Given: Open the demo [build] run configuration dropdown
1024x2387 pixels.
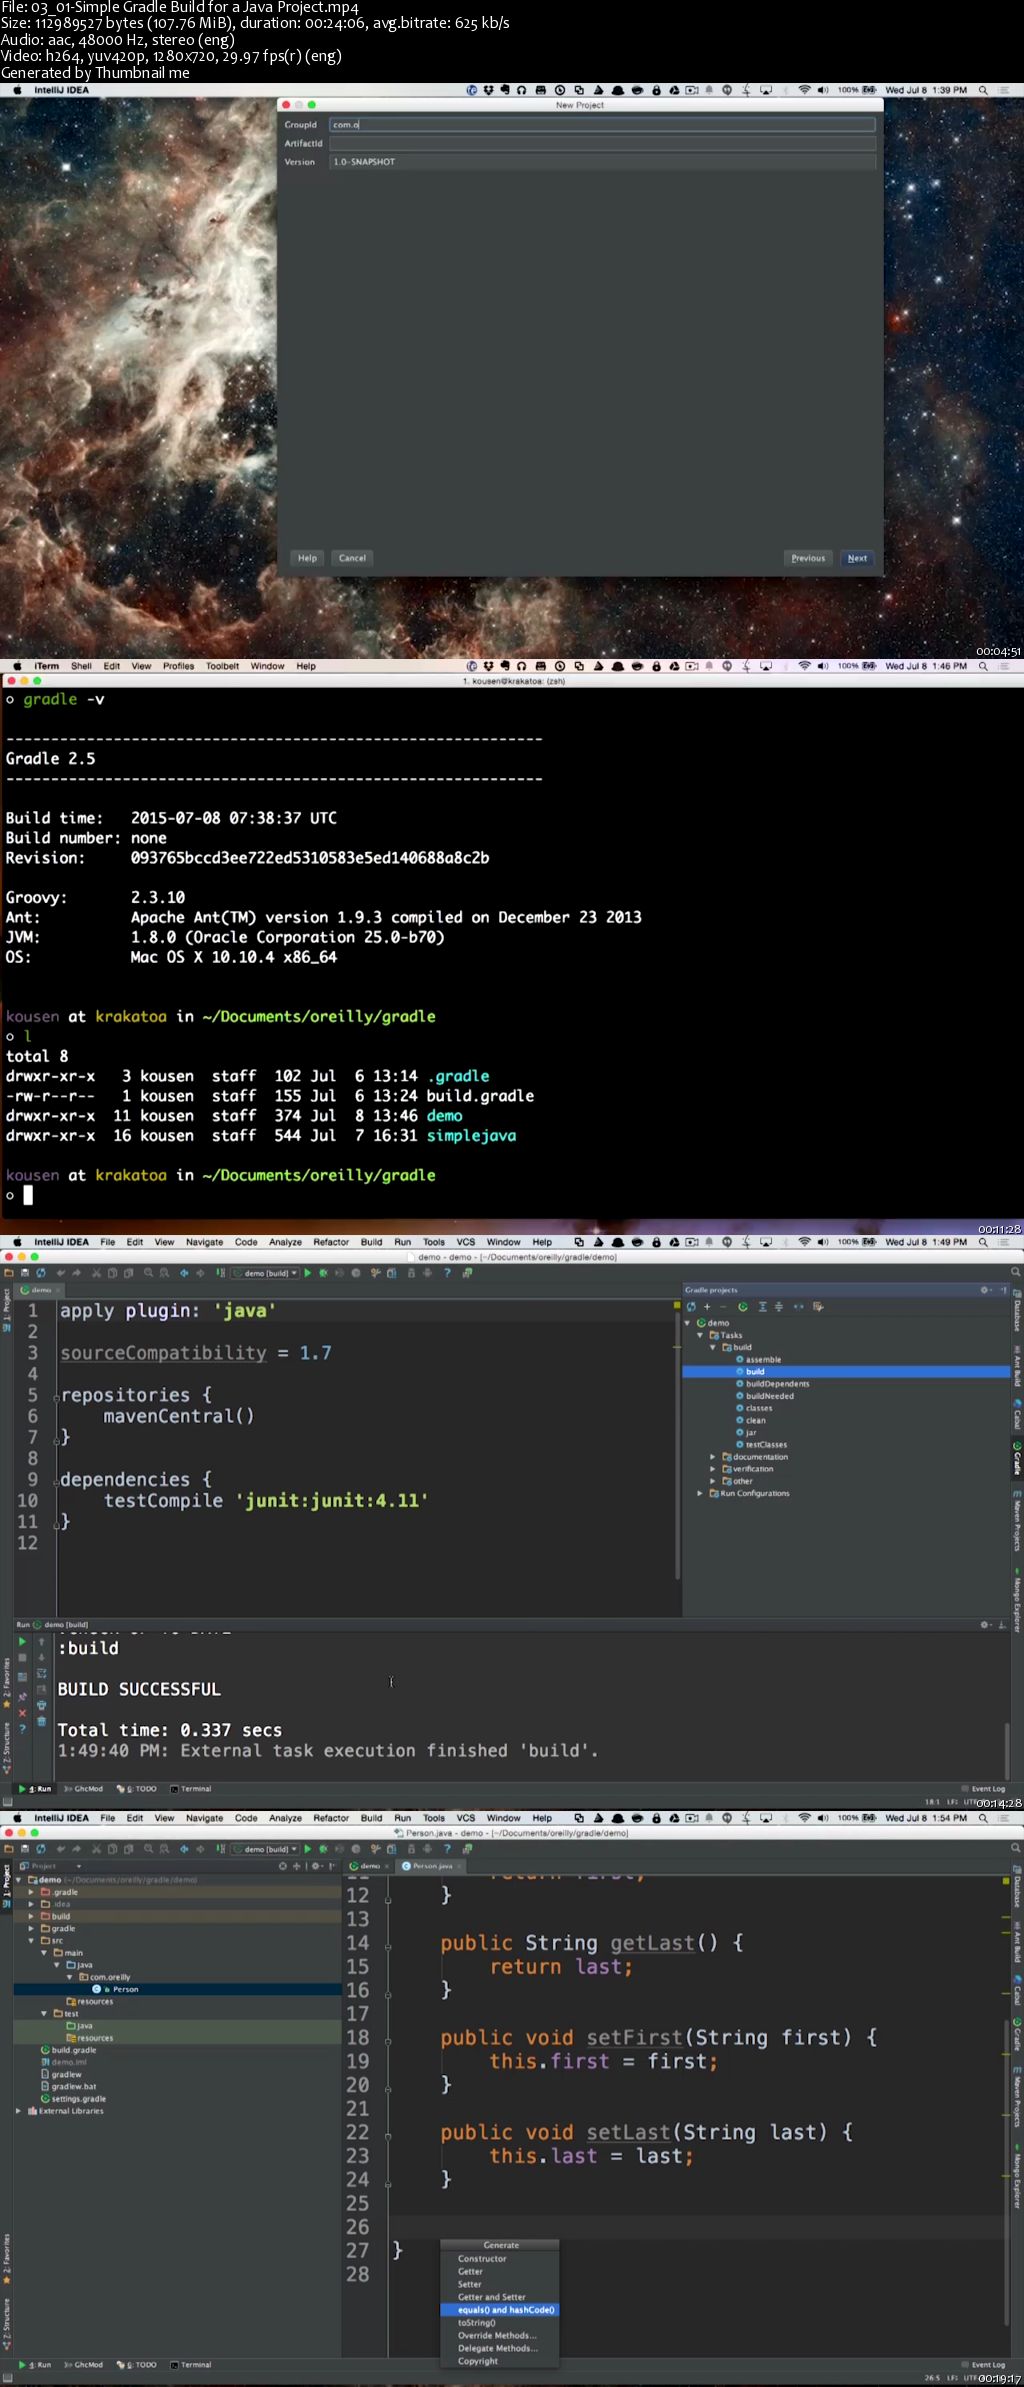Looking at the screenshot, I should (x=266, y=1273).
